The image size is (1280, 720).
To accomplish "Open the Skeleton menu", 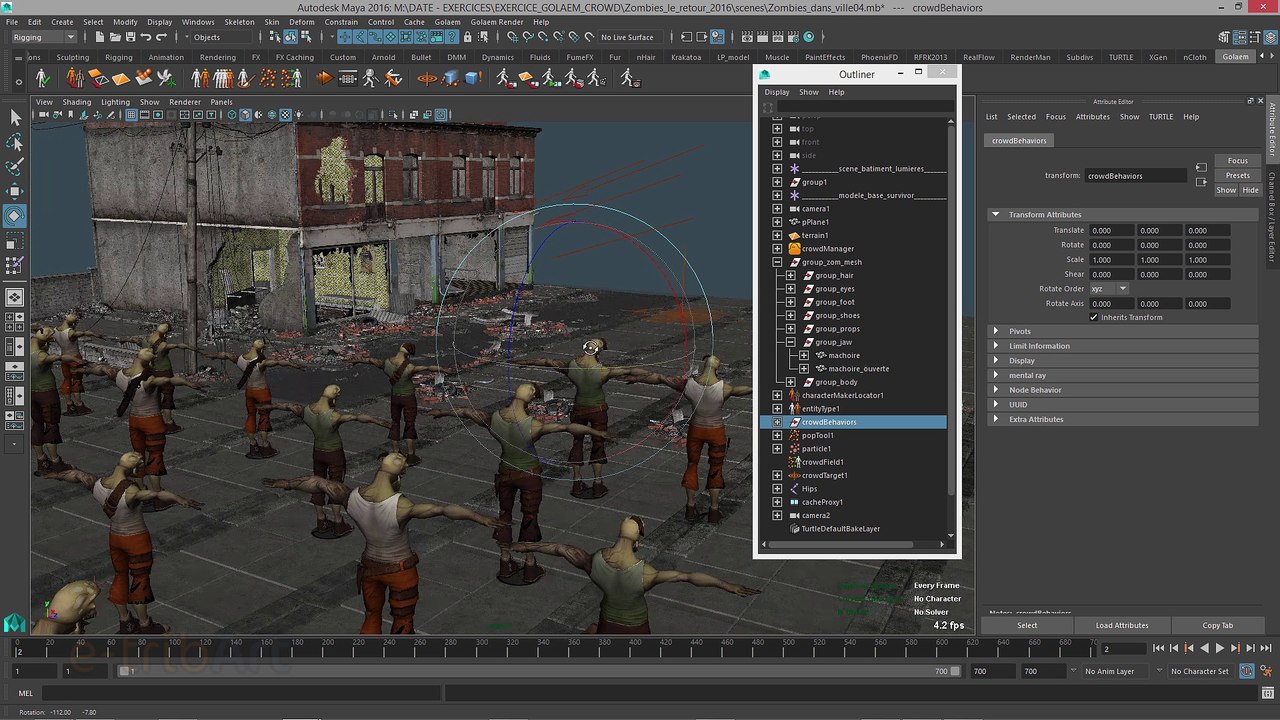I will click(x=239, y=21).
